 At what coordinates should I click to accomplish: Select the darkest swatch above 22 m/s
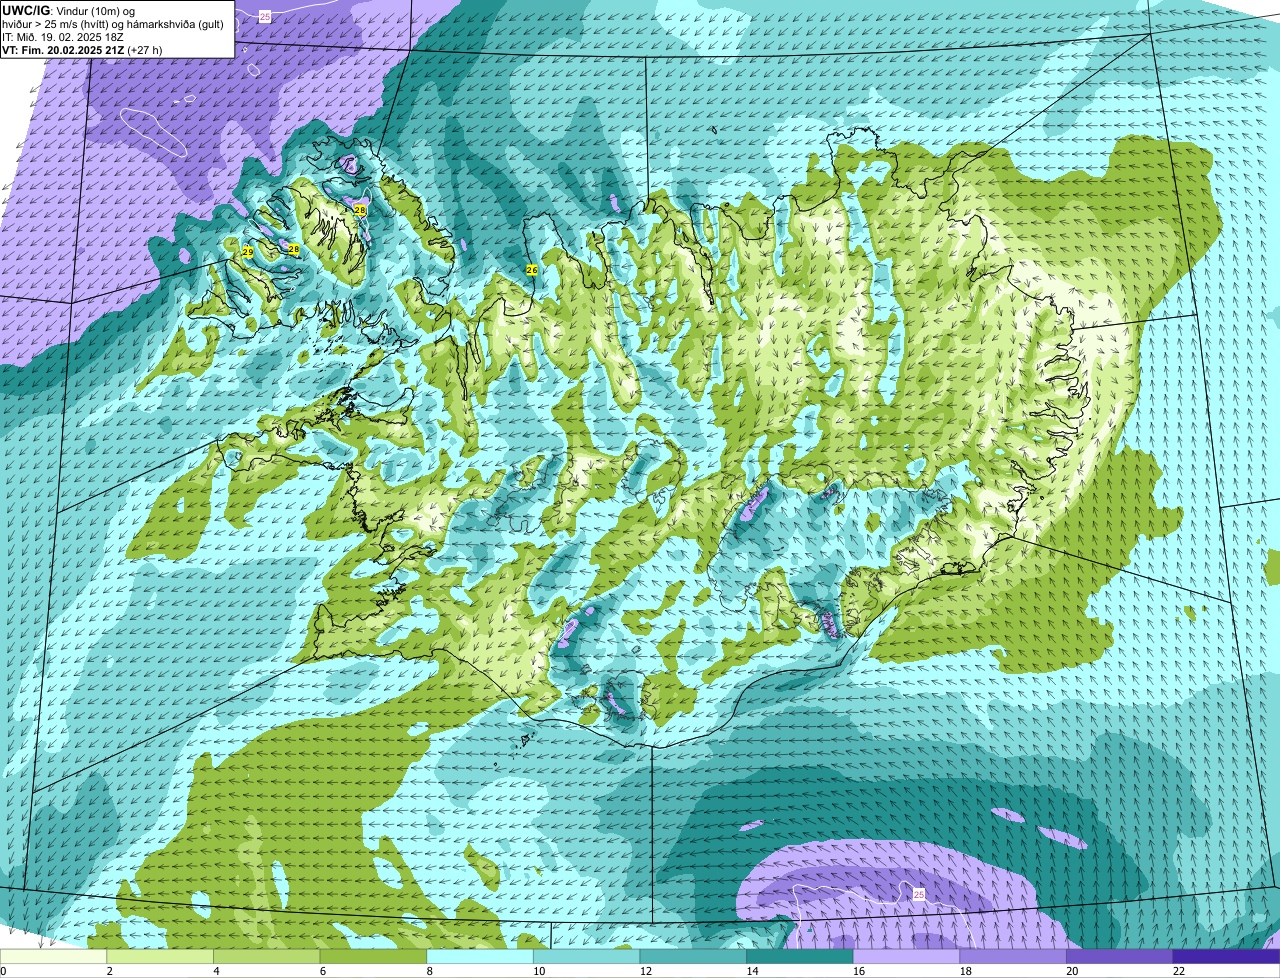pyautogui.click(x=1226, y=957)
